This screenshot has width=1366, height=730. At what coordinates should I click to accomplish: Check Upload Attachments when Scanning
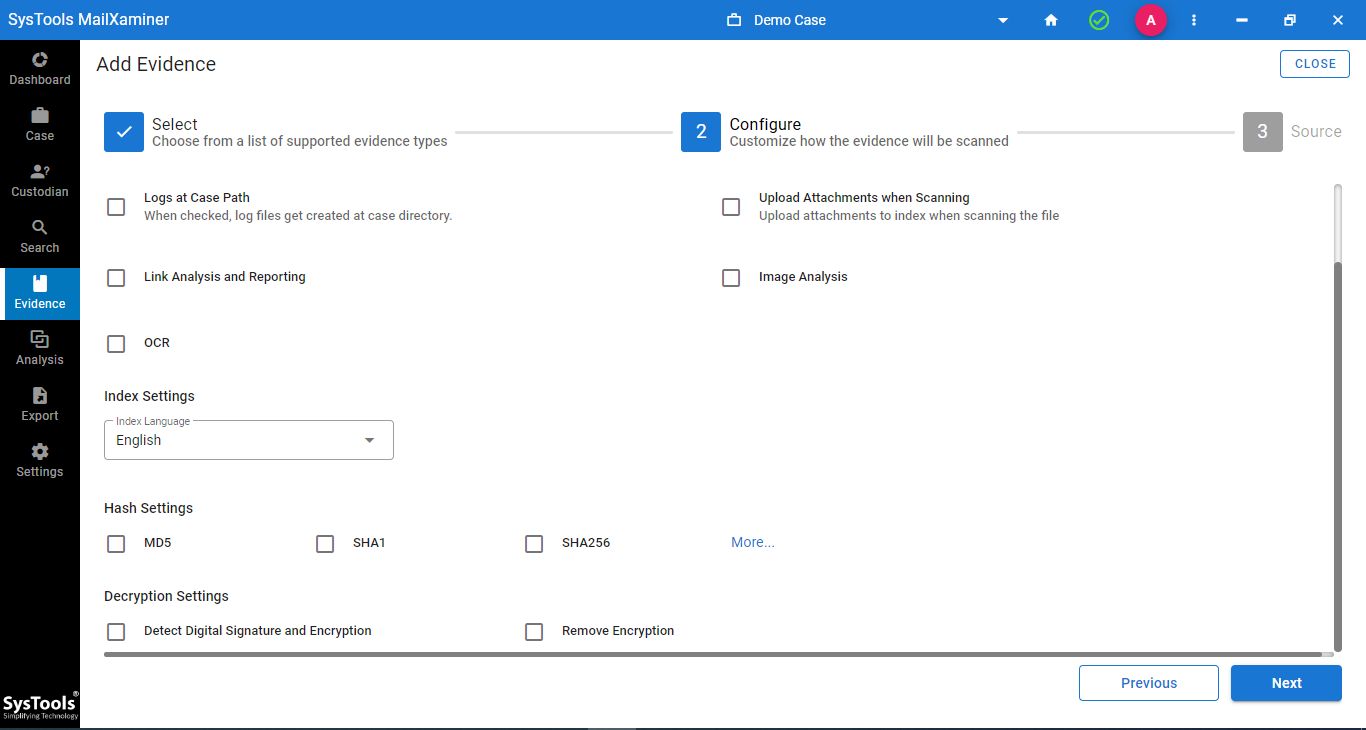731,207
